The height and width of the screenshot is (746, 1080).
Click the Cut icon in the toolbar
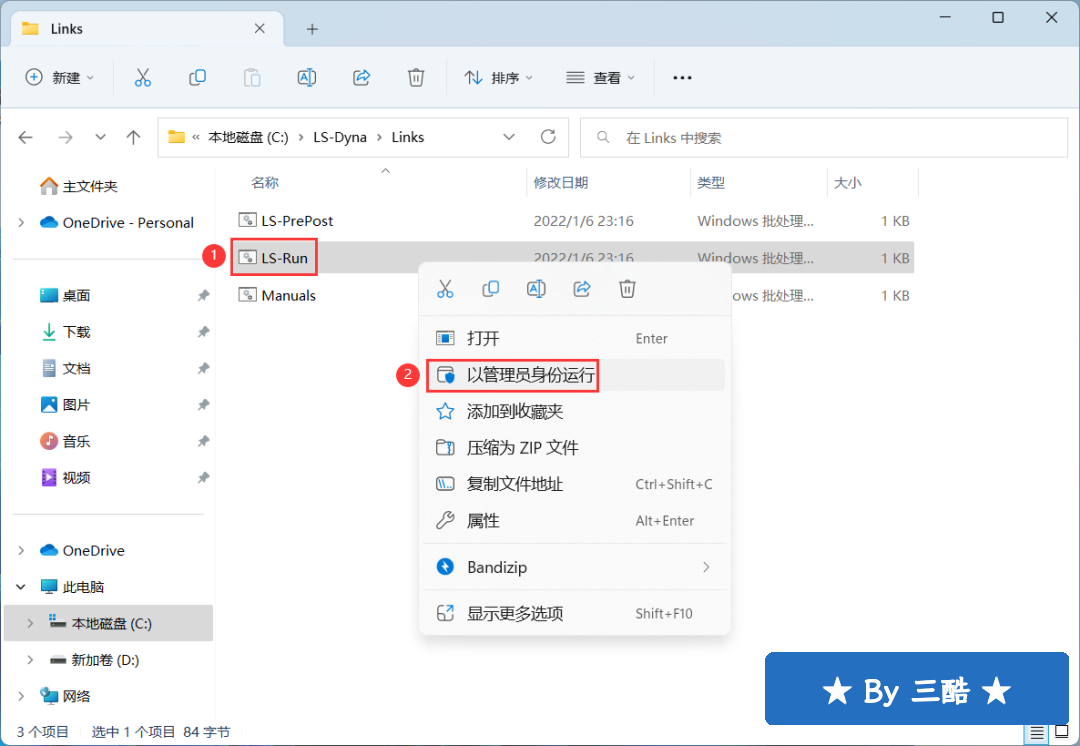pos(143,78)
